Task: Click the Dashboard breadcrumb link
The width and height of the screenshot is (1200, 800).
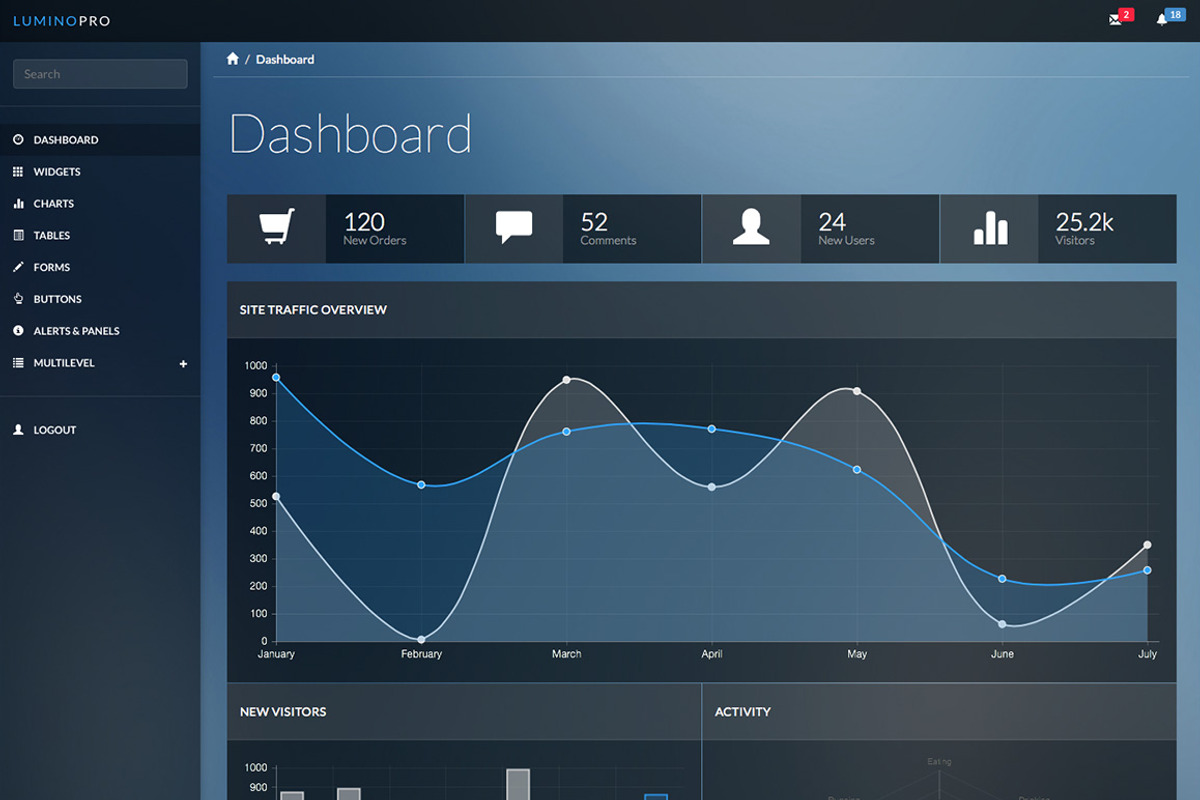Action: tap(285, 59)
